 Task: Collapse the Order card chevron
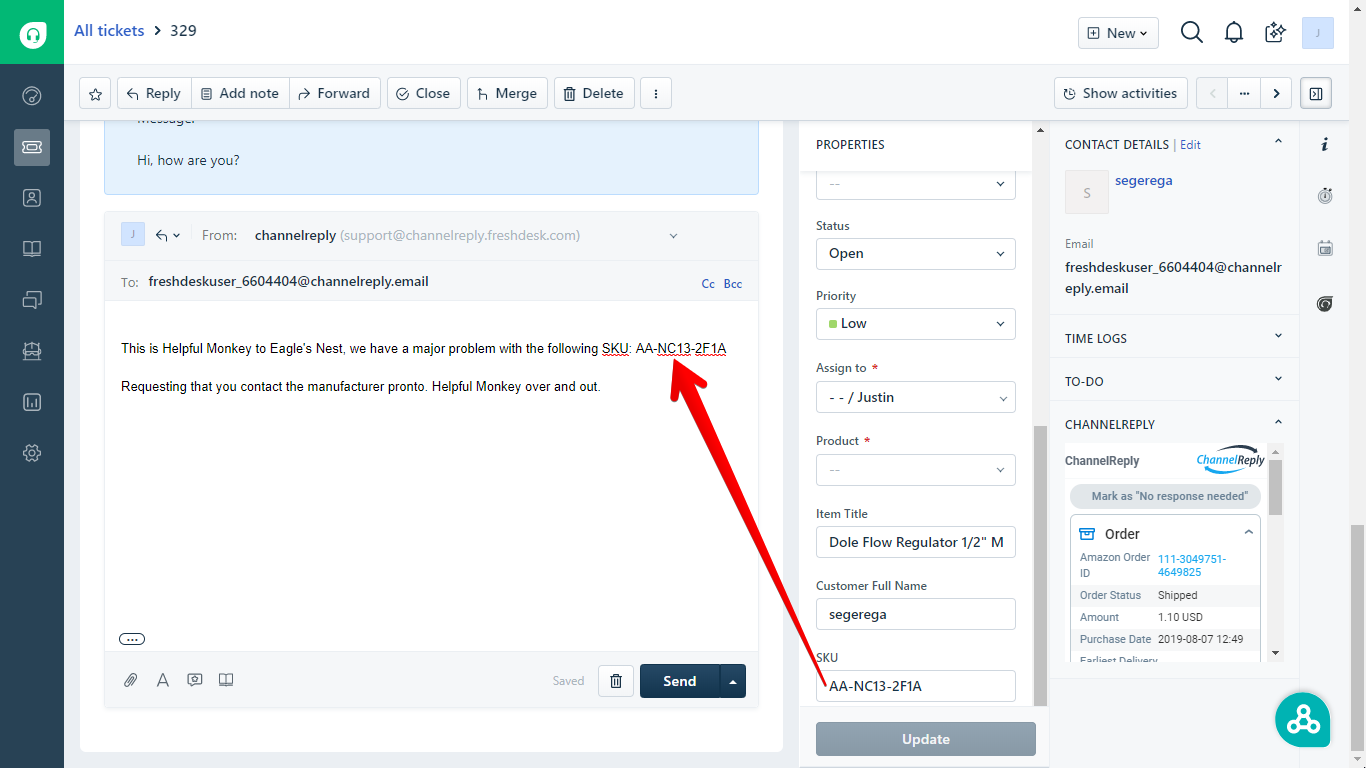point(1248,533)
